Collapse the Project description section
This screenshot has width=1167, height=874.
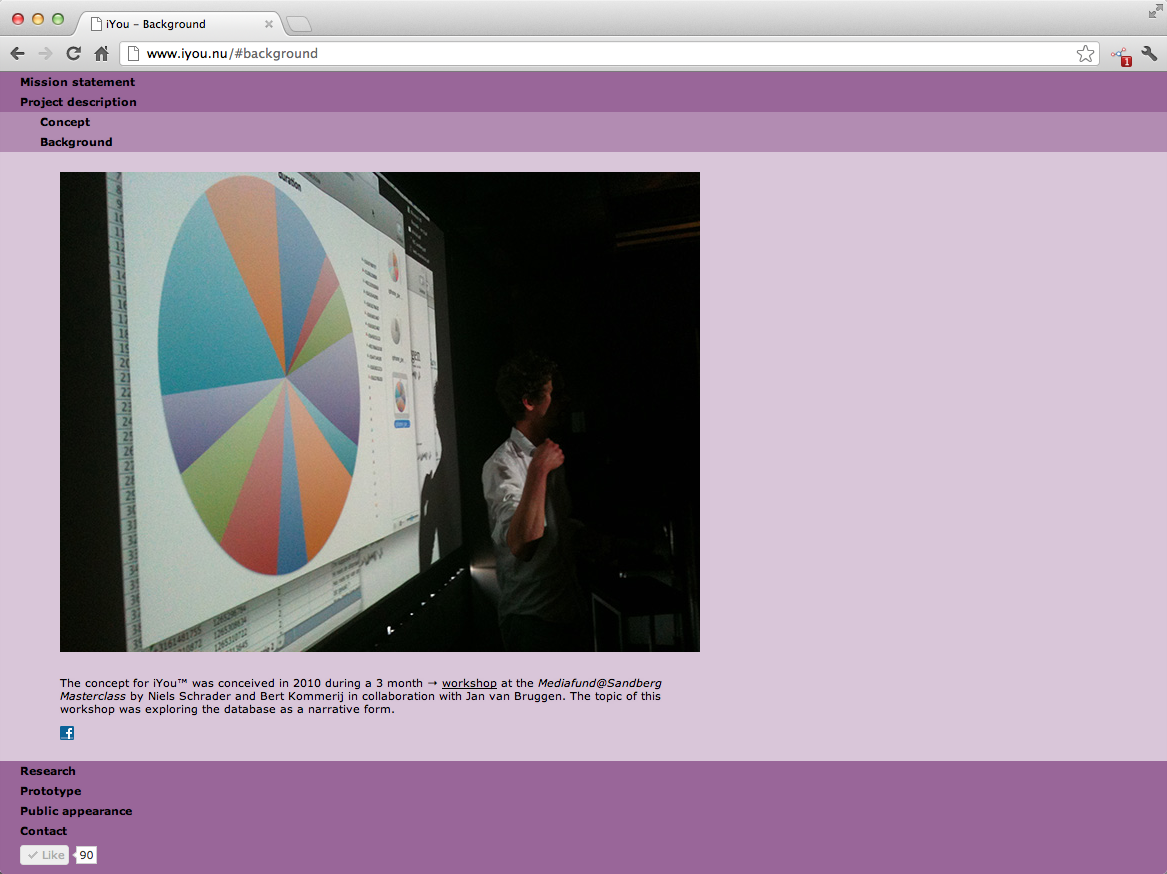[78, 102]
